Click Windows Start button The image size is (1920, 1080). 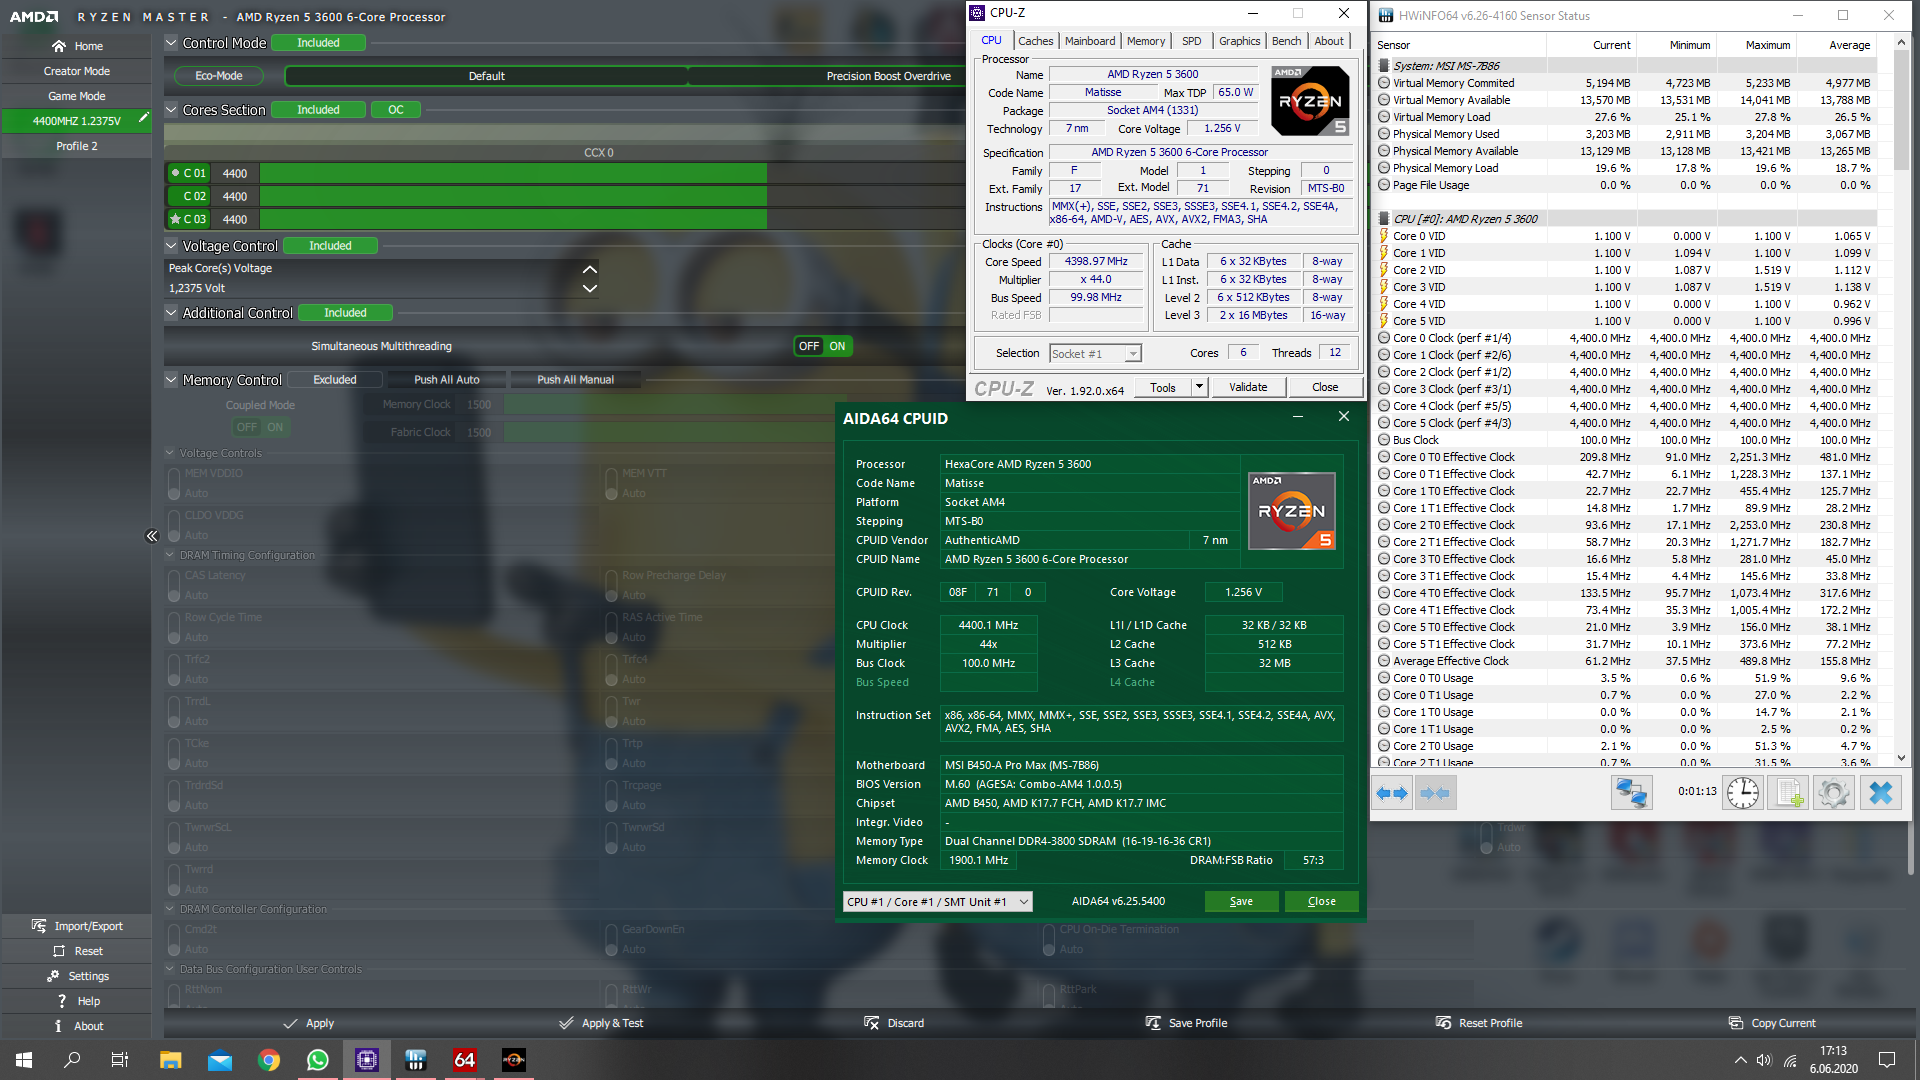point(24,1060)
